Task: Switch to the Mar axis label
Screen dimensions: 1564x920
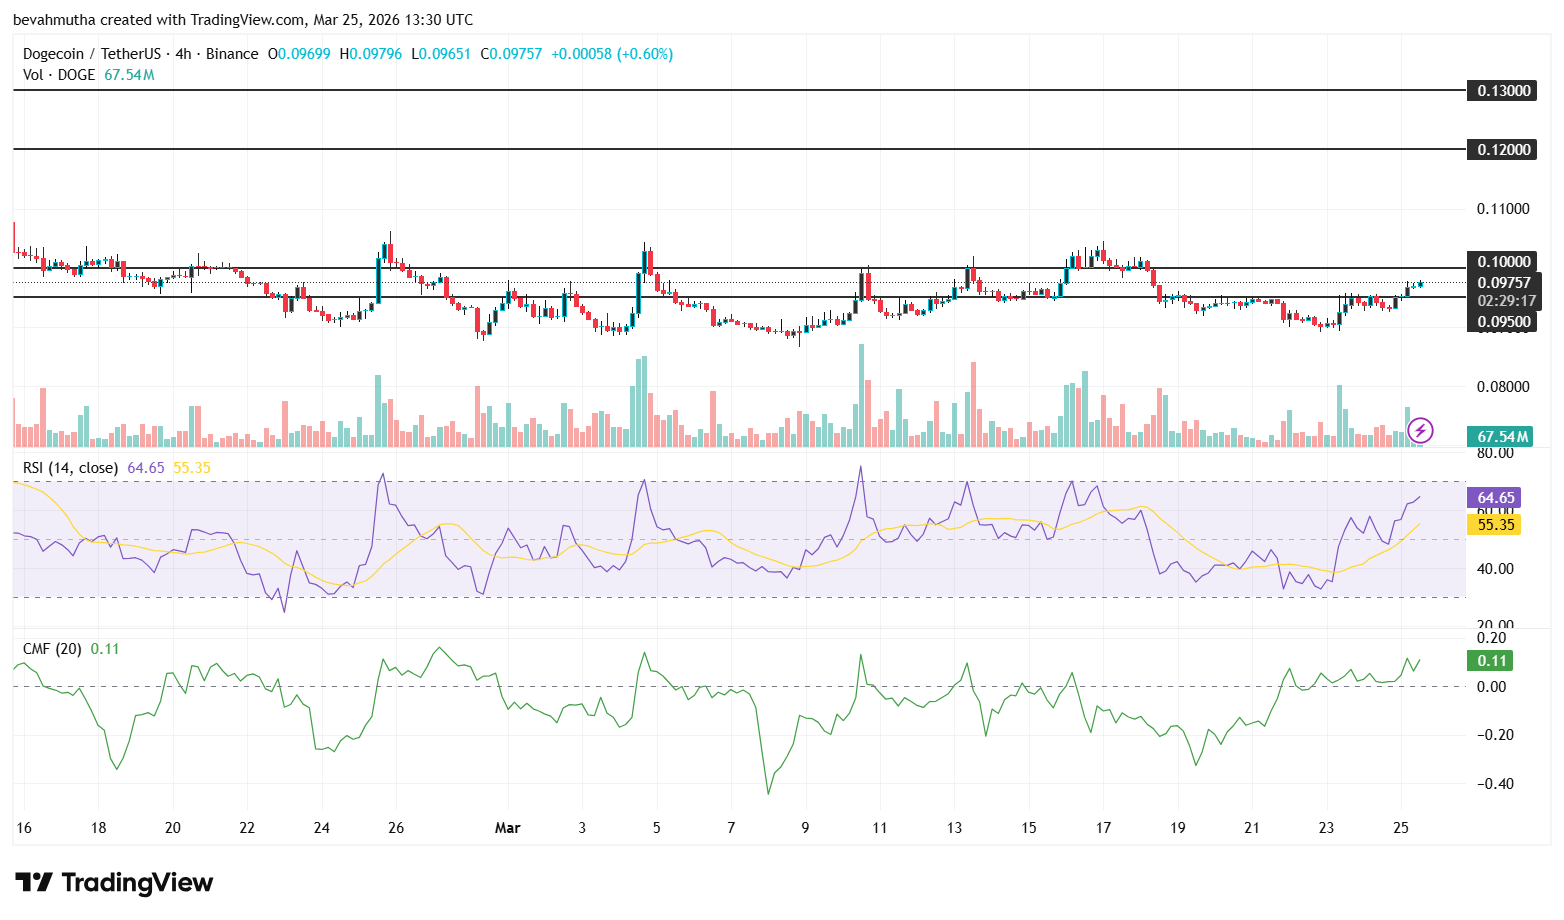Action: [x=508, y=828]
